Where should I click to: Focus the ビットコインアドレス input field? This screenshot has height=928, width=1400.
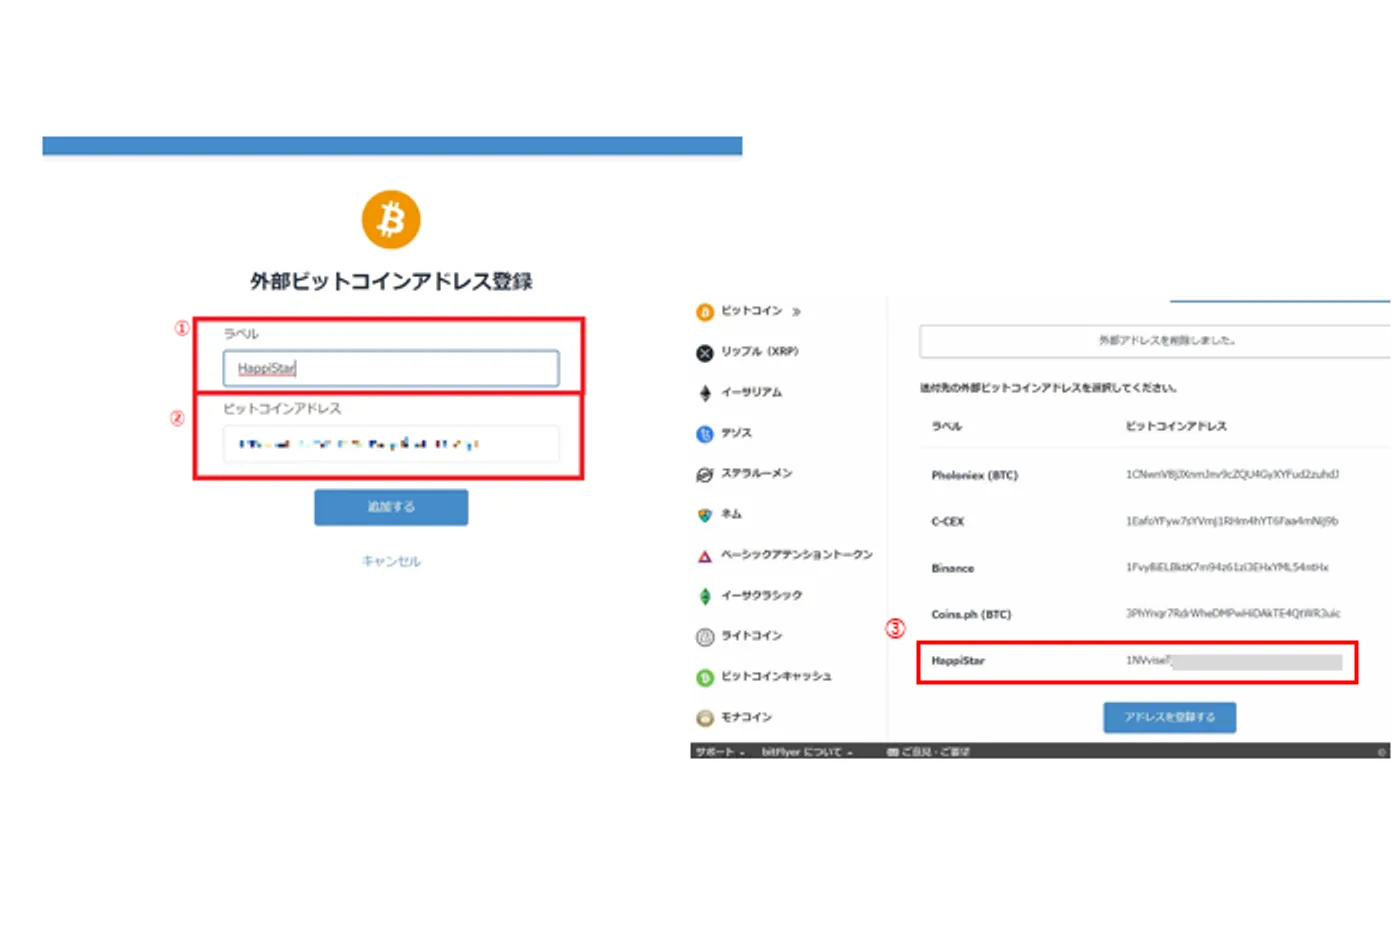(x=391, y=443)
